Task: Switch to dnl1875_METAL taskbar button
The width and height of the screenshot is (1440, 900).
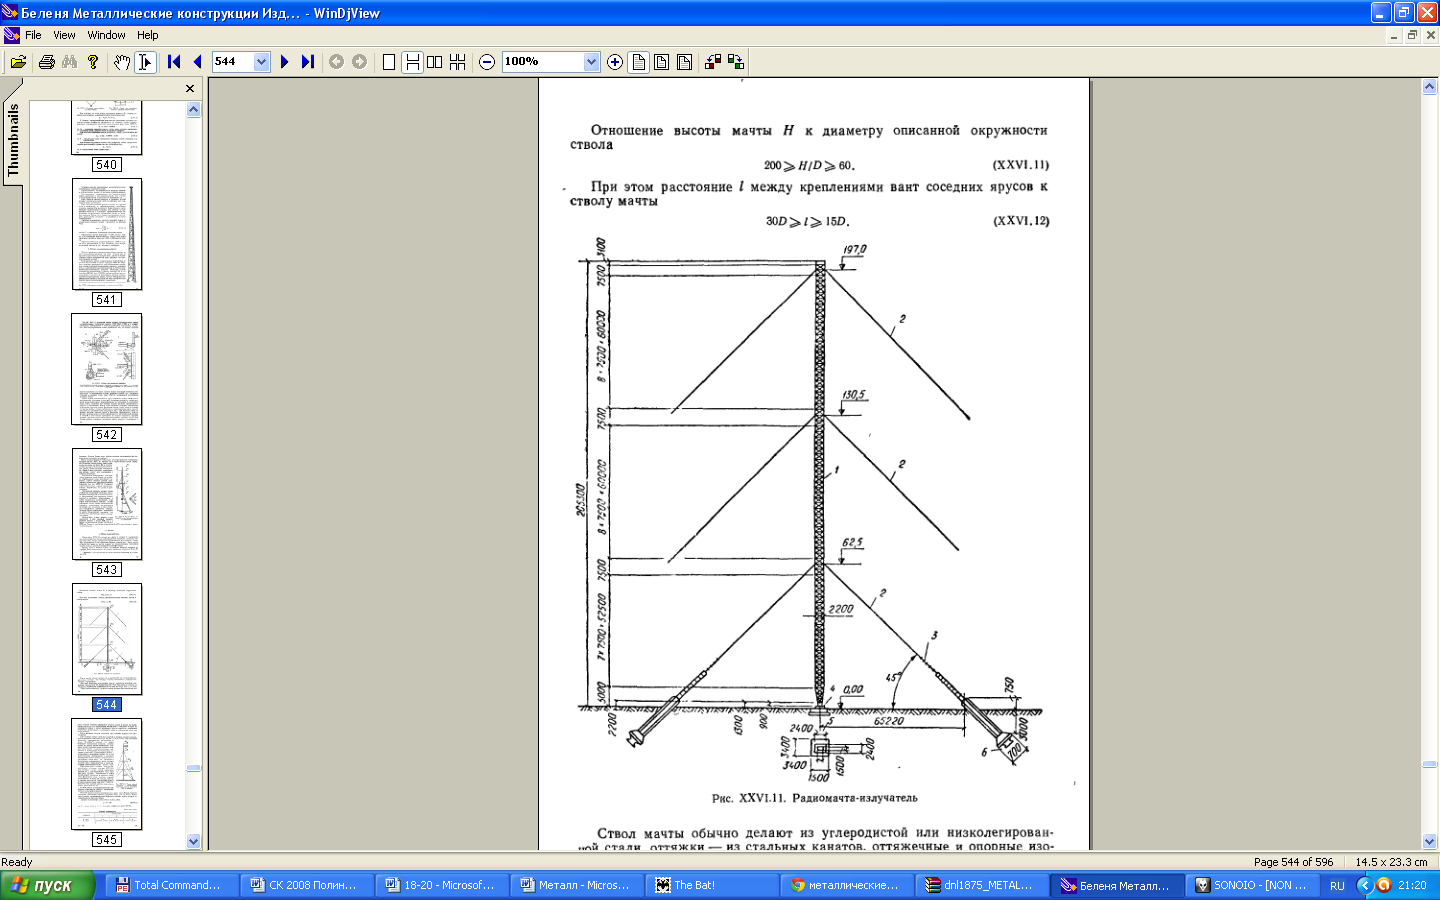Action: pos(983,885)
